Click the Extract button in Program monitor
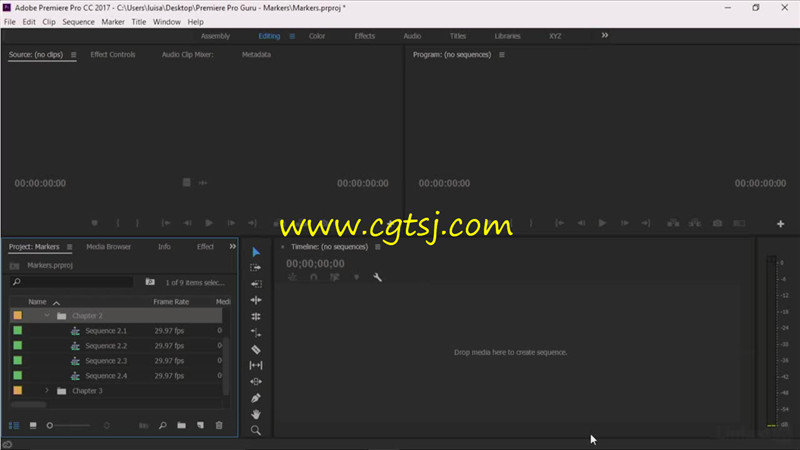 coord(695,223)
